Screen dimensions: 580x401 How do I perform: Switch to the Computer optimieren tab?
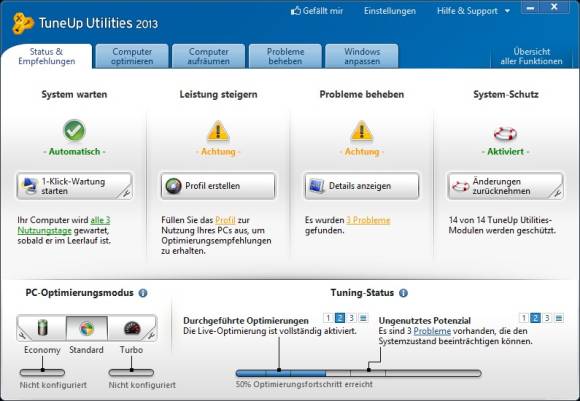(132, 56)
